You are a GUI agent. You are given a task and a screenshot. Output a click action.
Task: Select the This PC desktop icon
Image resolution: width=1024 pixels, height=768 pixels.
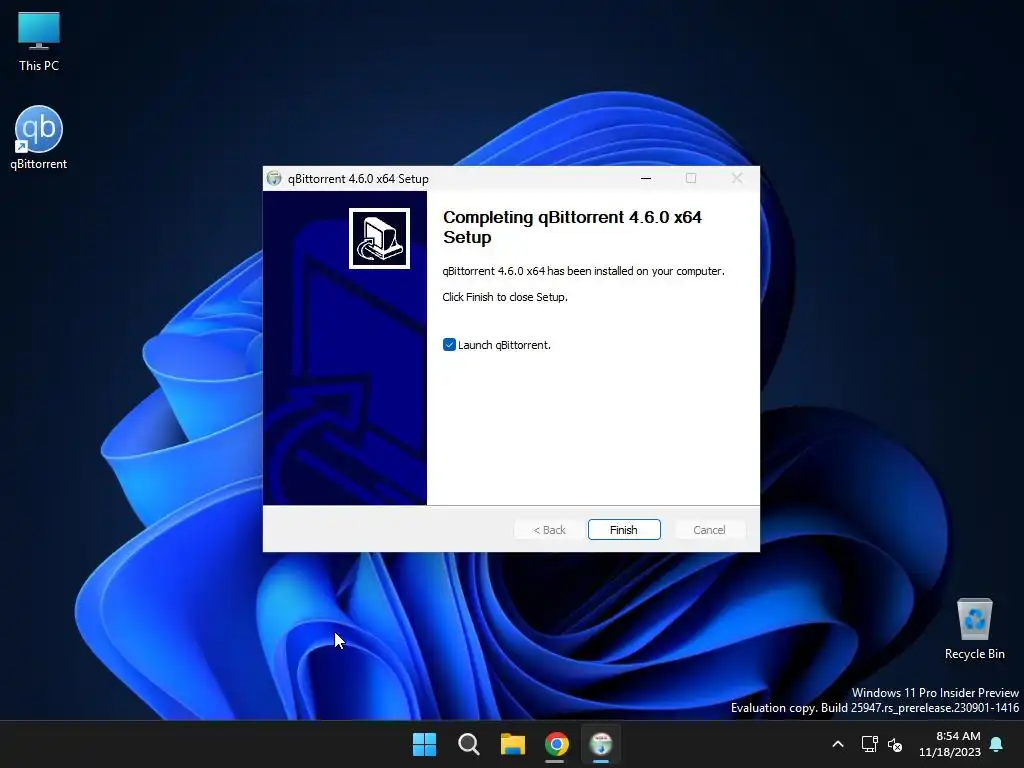click(39, 42)
